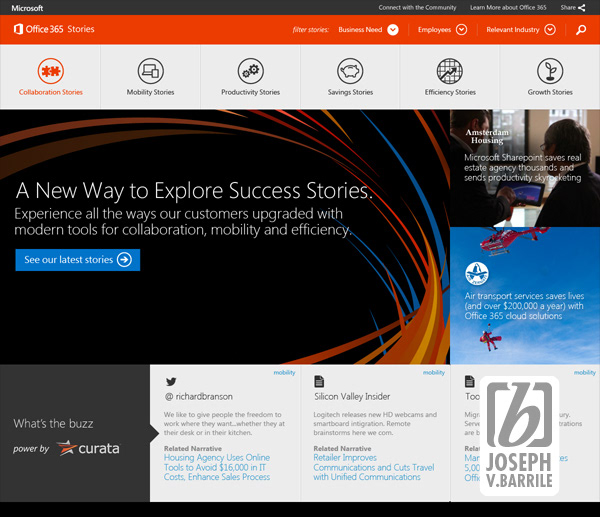The height and width of the screenshot is (517, 600).
Task: Click the @richardbranson handle
Action: pyautogui.click(x=199, y=397)
